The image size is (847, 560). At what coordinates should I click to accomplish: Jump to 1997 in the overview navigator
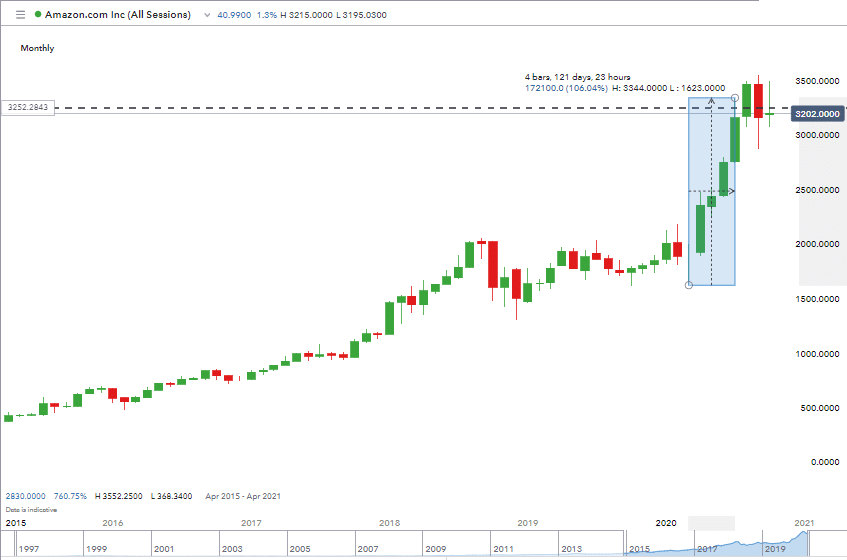click(x=29, y=549)
